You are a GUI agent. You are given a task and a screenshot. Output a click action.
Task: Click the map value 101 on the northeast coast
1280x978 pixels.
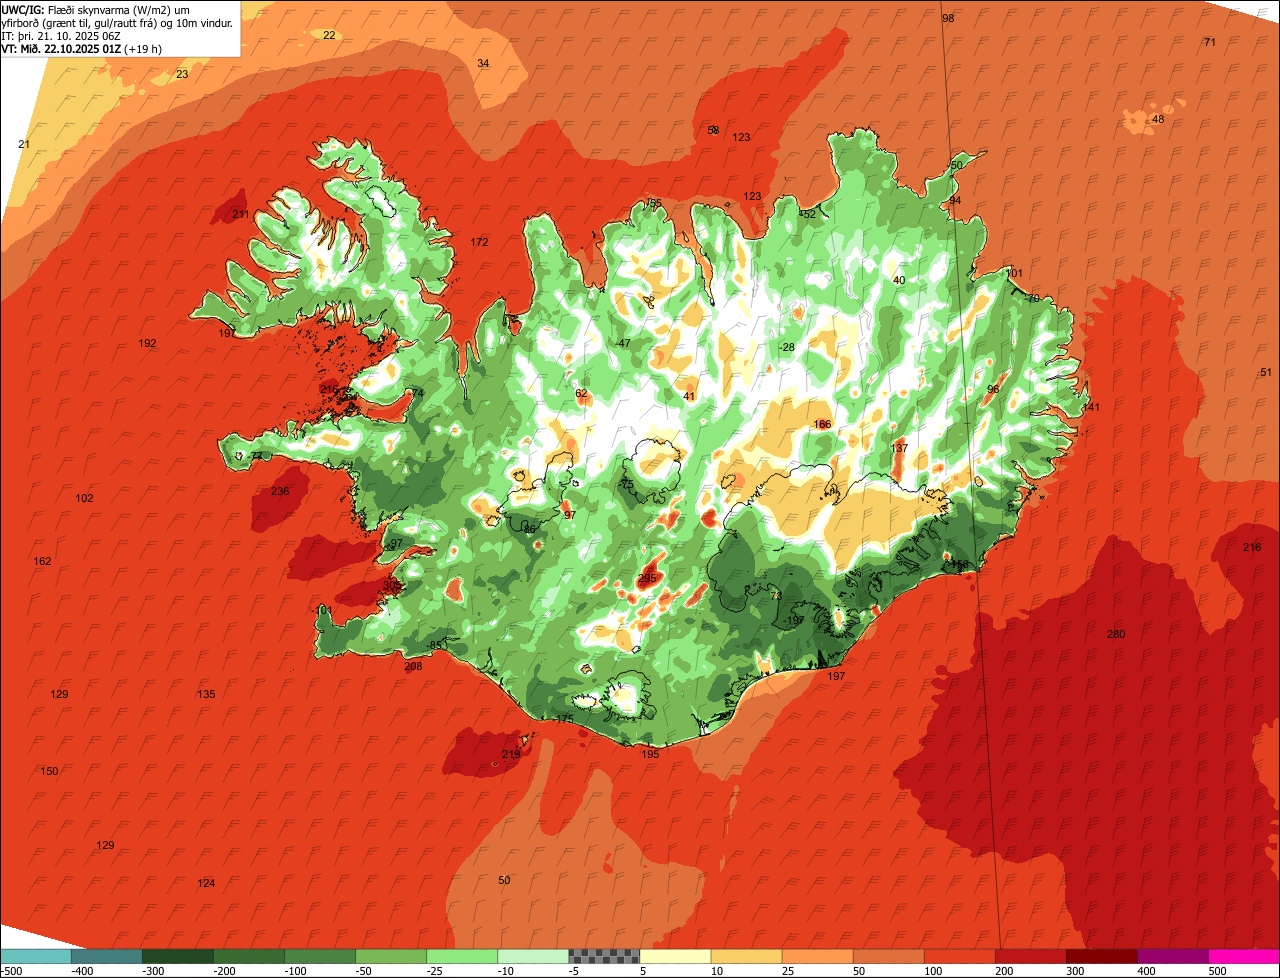[1014, 273]
